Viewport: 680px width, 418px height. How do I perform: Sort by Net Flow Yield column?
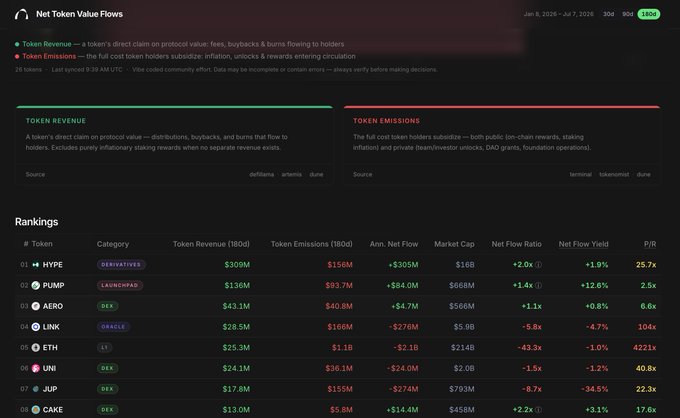(583, 244)
